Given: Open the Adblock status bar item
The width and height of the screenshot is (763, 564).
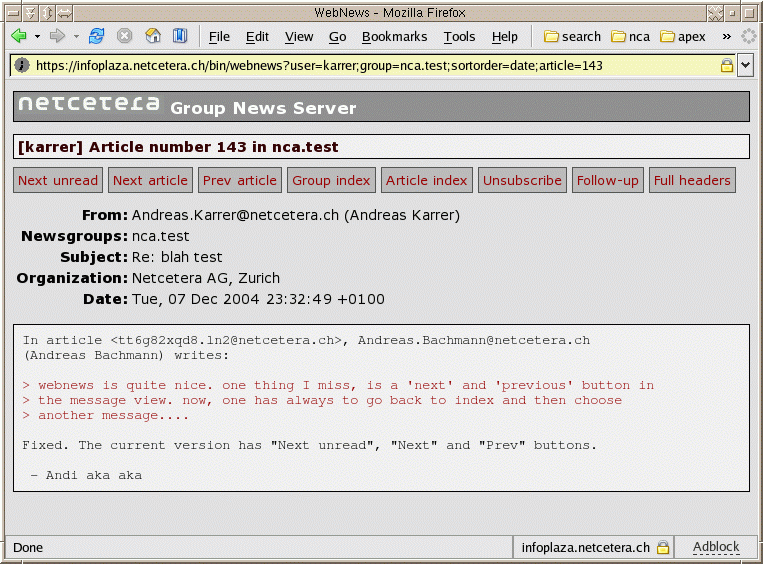Looking at the screenshot, I should [x=716, y=547].
